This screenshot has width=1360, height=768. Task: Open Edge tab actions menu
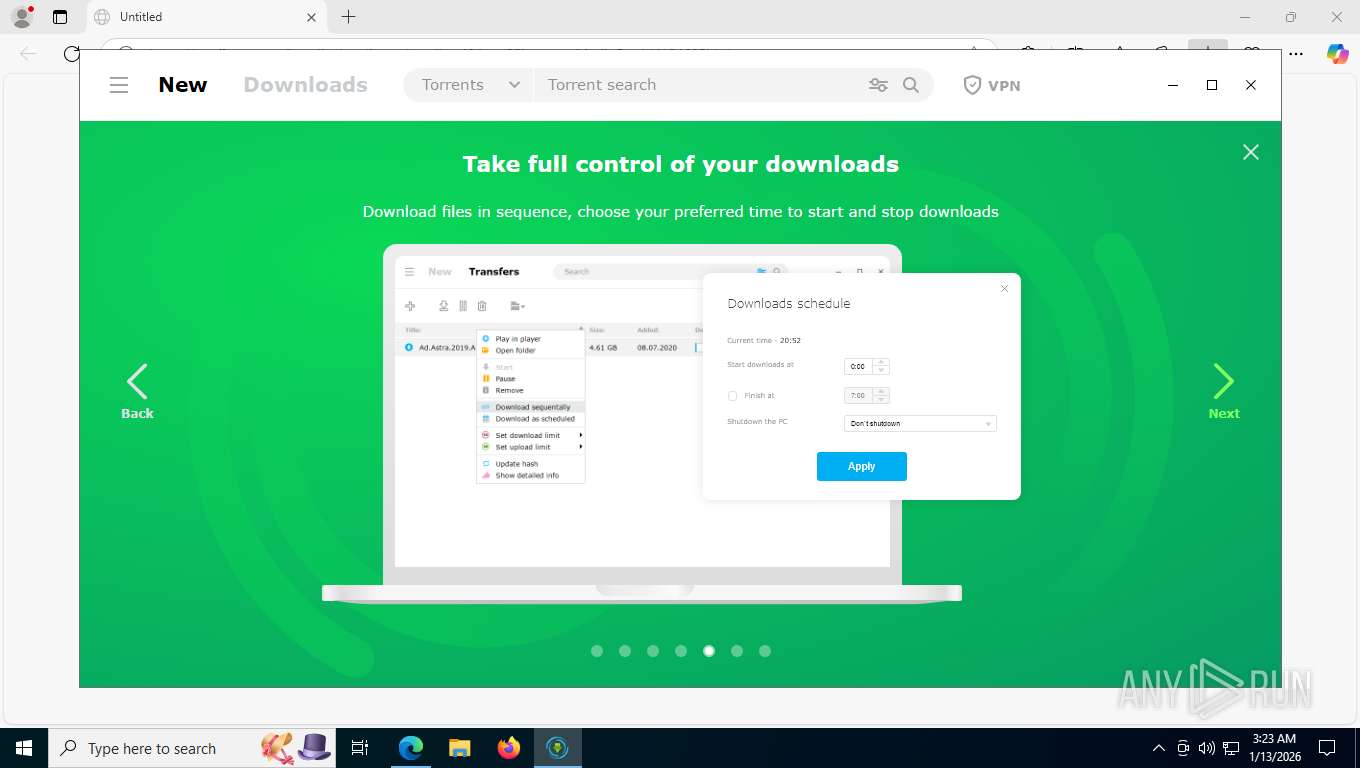click(x=60, y=17)
